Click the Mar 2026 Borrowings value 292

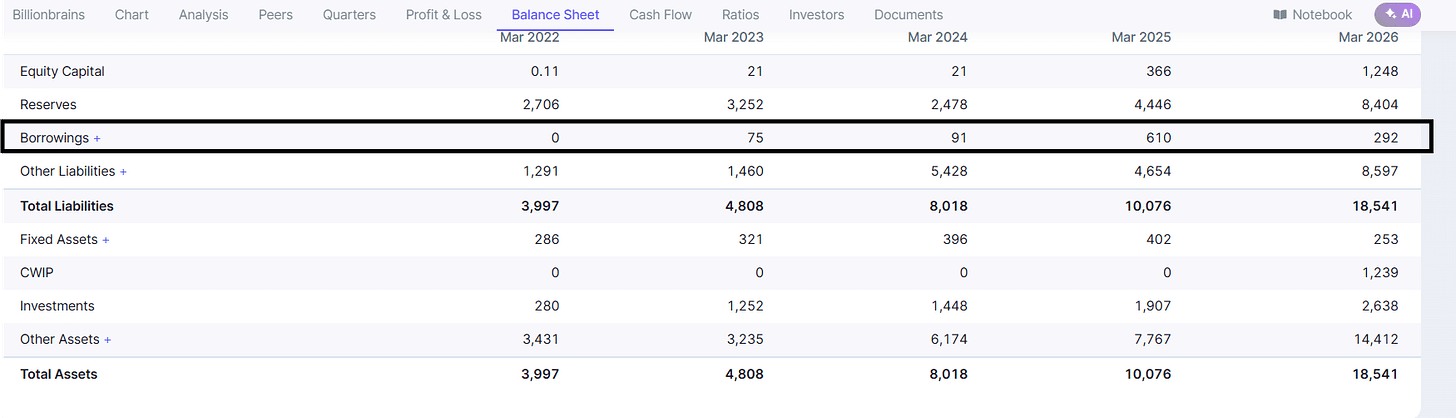pos(1385,138)
